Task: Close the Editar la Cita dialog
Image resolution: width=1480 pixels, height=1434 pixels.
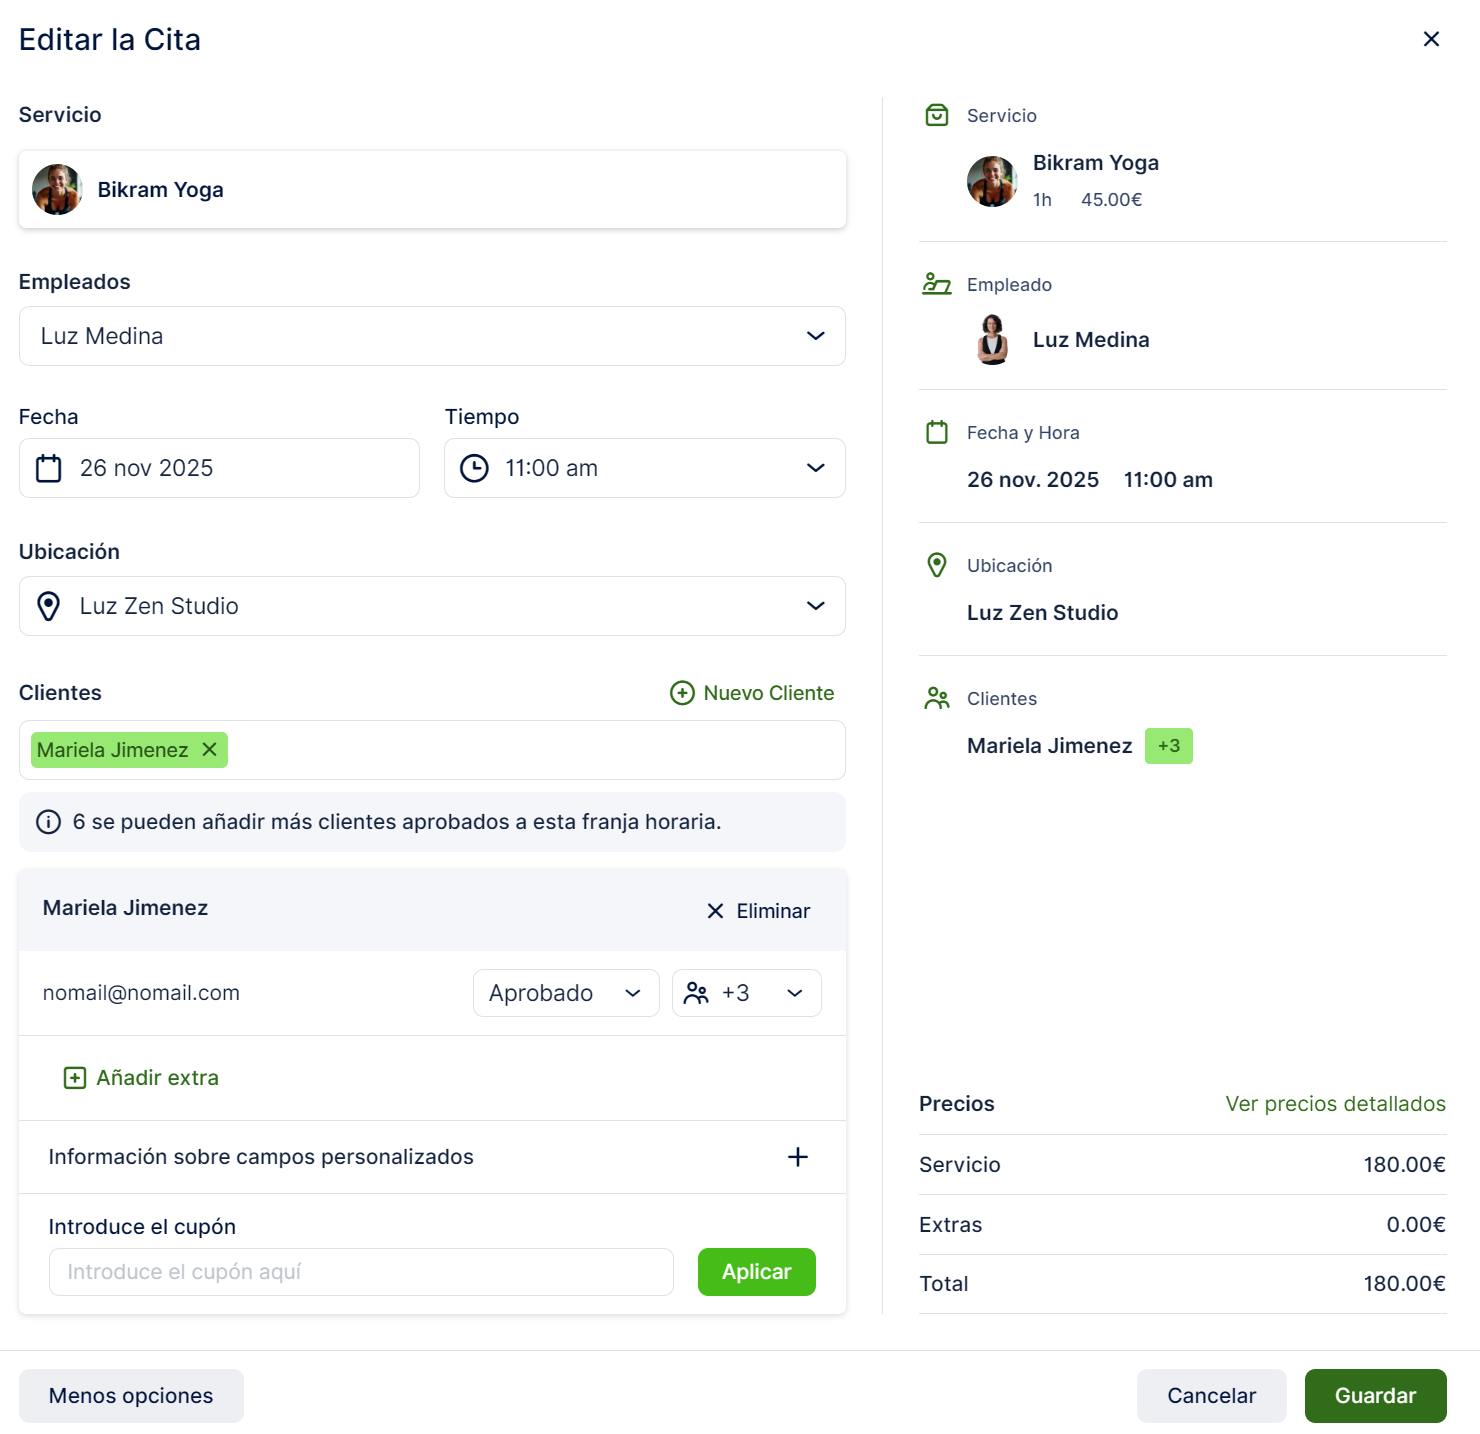Action: click(1431, 39)
